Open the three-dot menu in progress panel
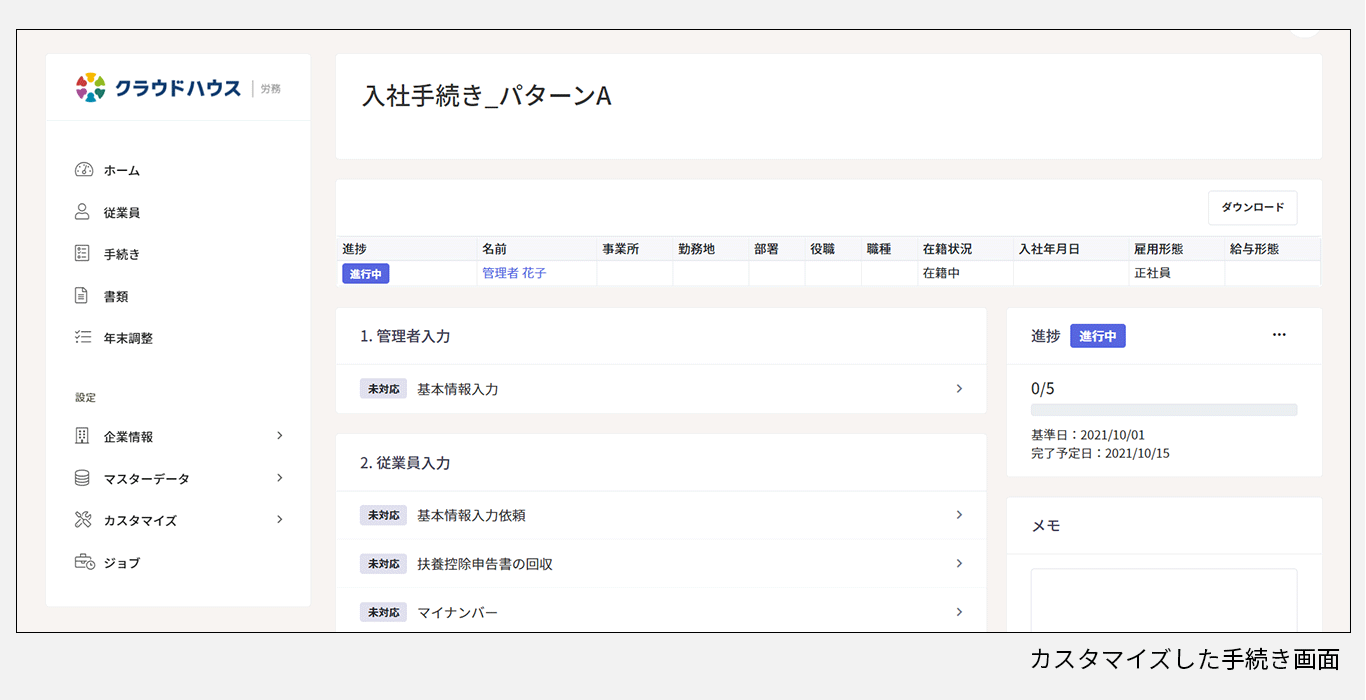1366x700 pixels. point(1279,335)
